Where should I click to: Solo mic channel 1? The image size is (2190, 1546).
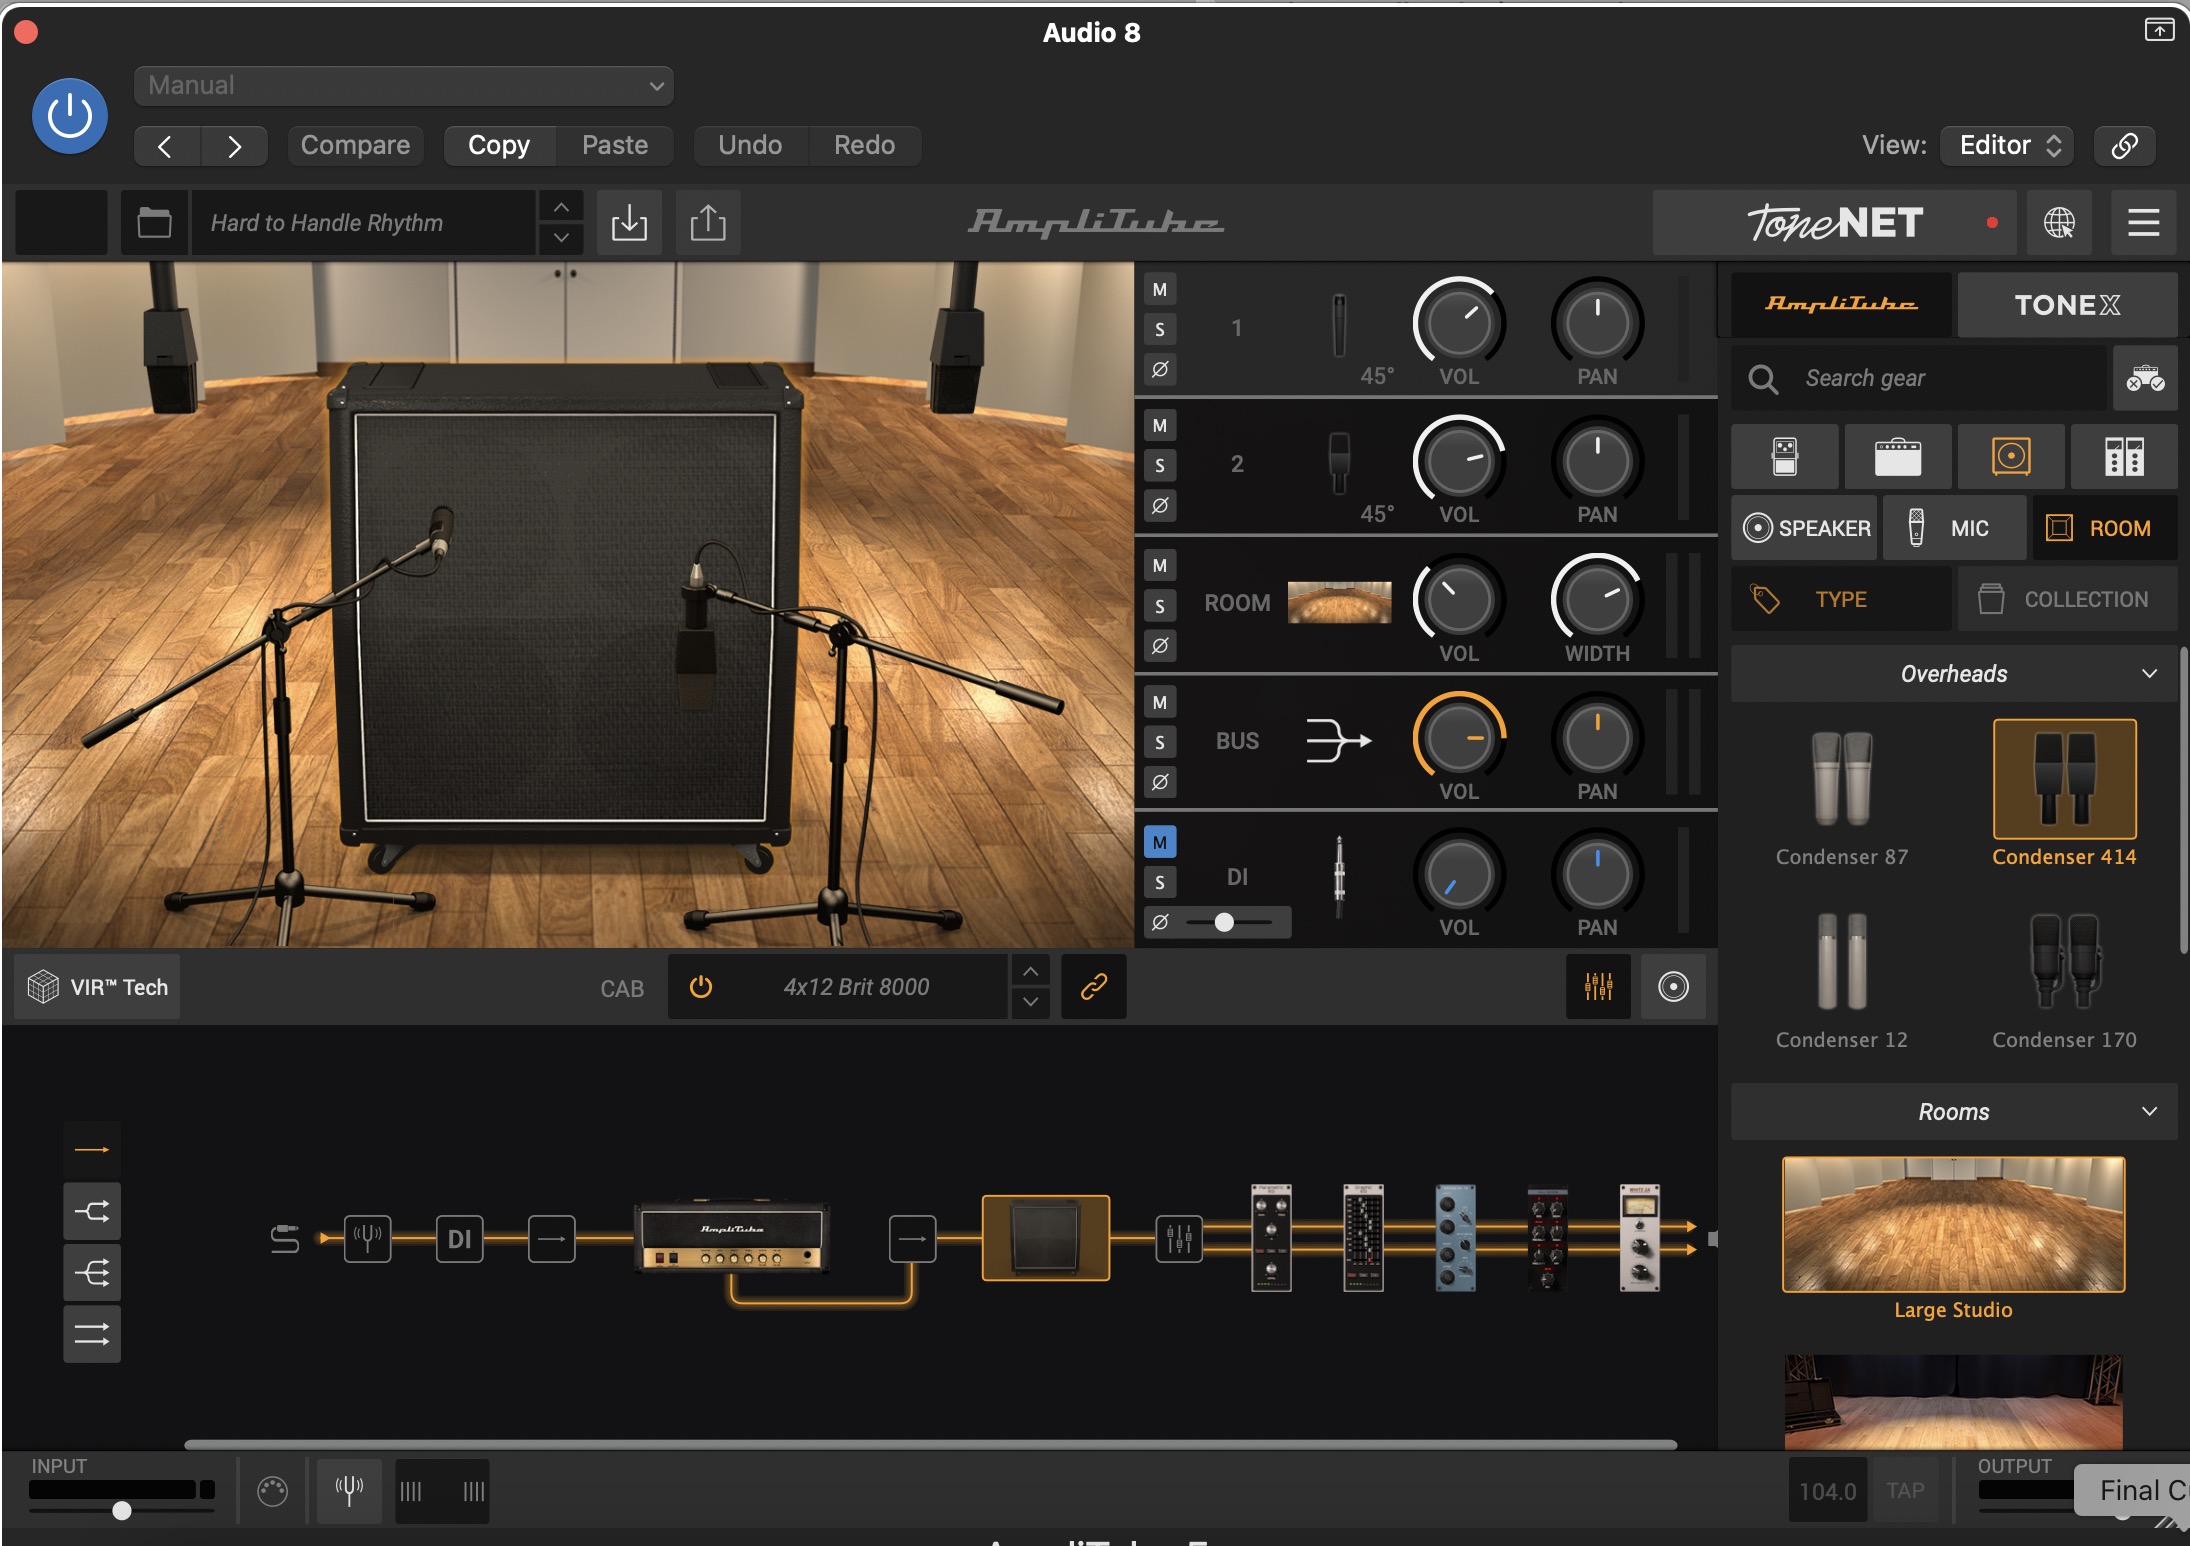(1160, 329)
